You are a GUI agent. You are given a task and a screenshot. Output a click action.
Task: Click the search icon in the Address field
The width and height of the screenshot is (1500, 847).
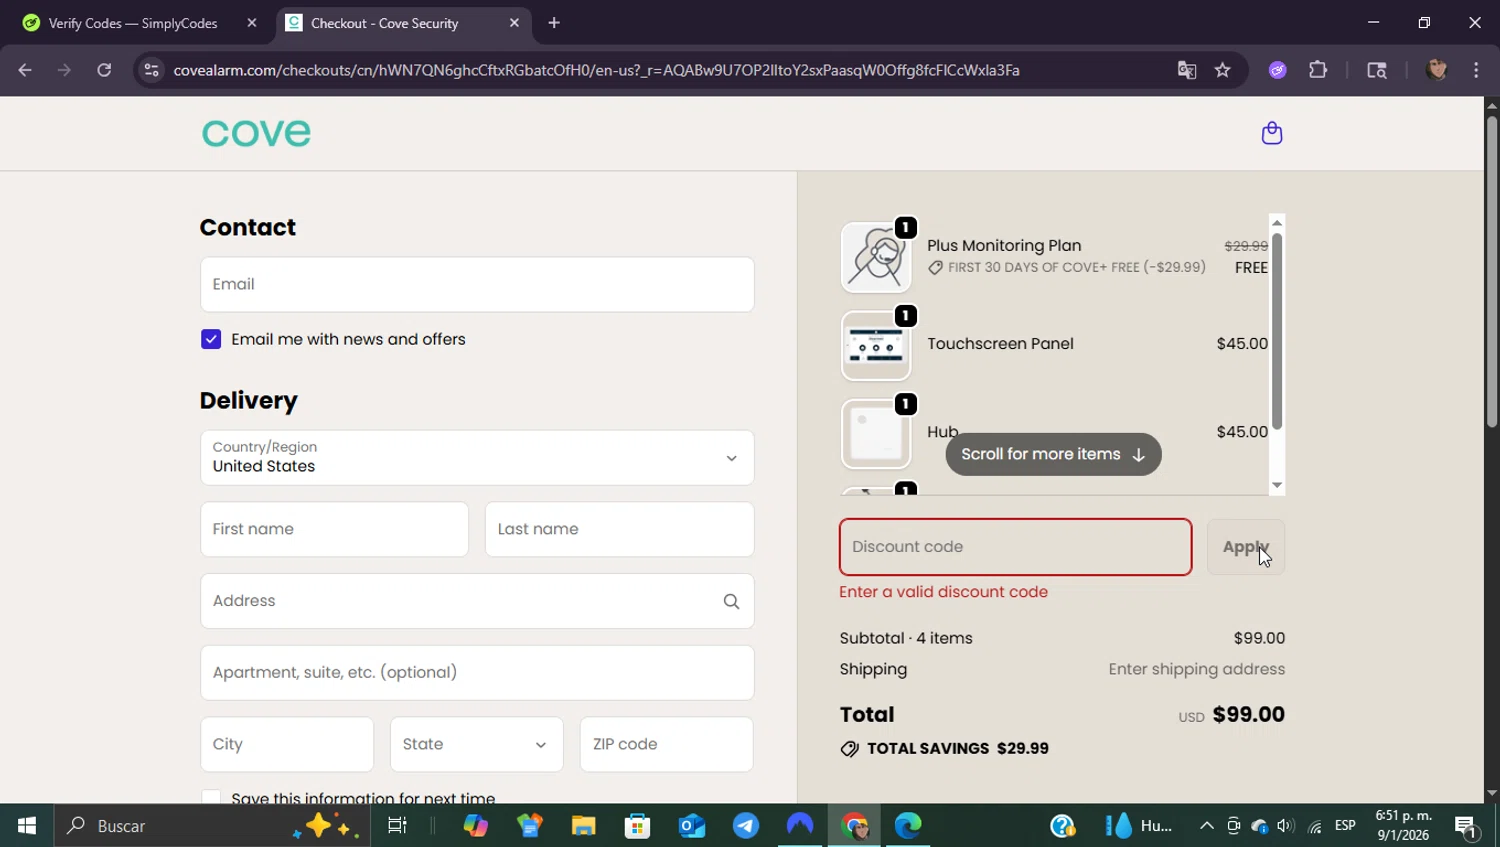731,601
